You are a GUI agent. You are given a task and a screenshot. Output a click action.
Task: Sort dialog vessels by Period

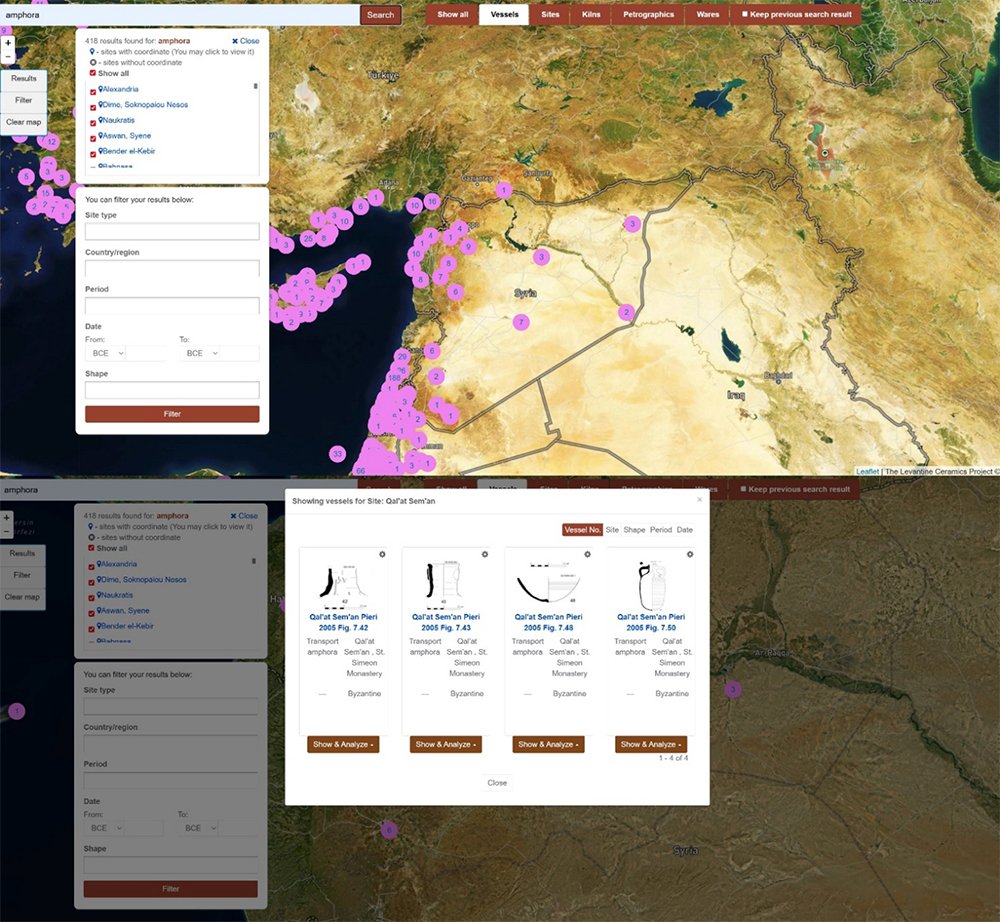tap(661, 530)
